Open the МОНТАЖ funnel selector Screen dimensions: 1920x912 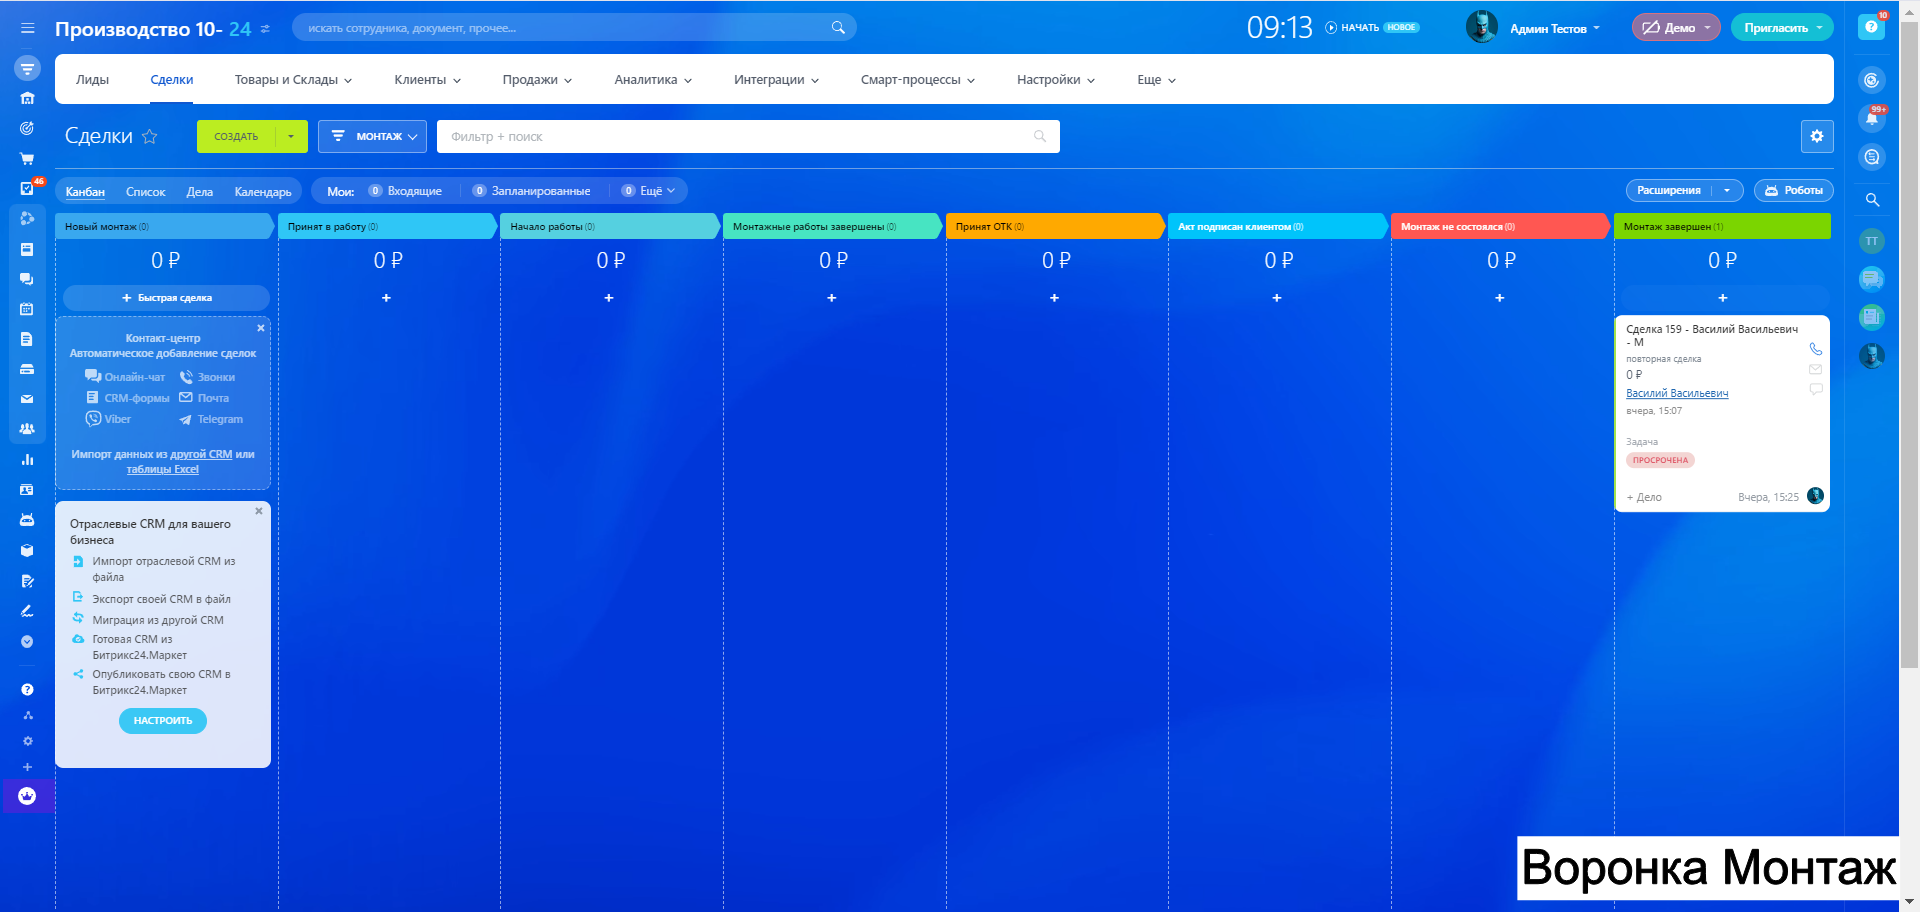tap(372, 136)
